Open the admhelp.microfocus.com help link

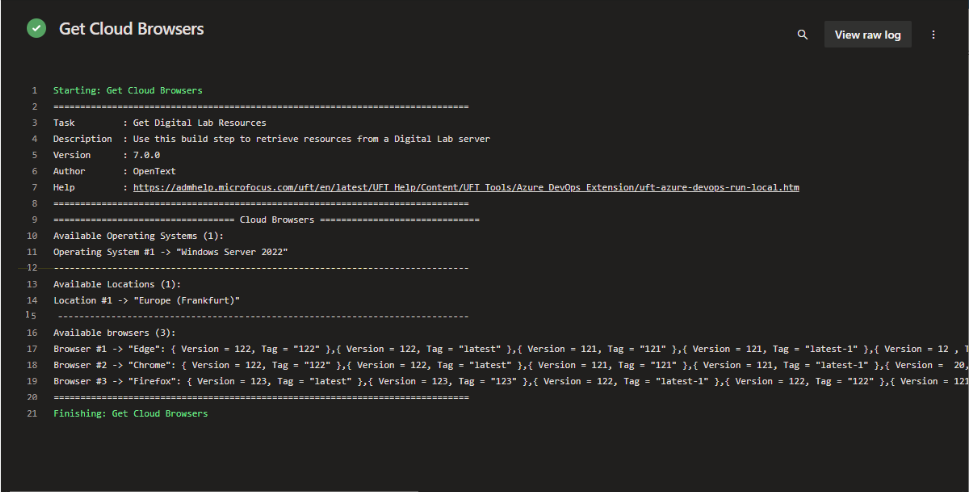click(x=465, y=187)
